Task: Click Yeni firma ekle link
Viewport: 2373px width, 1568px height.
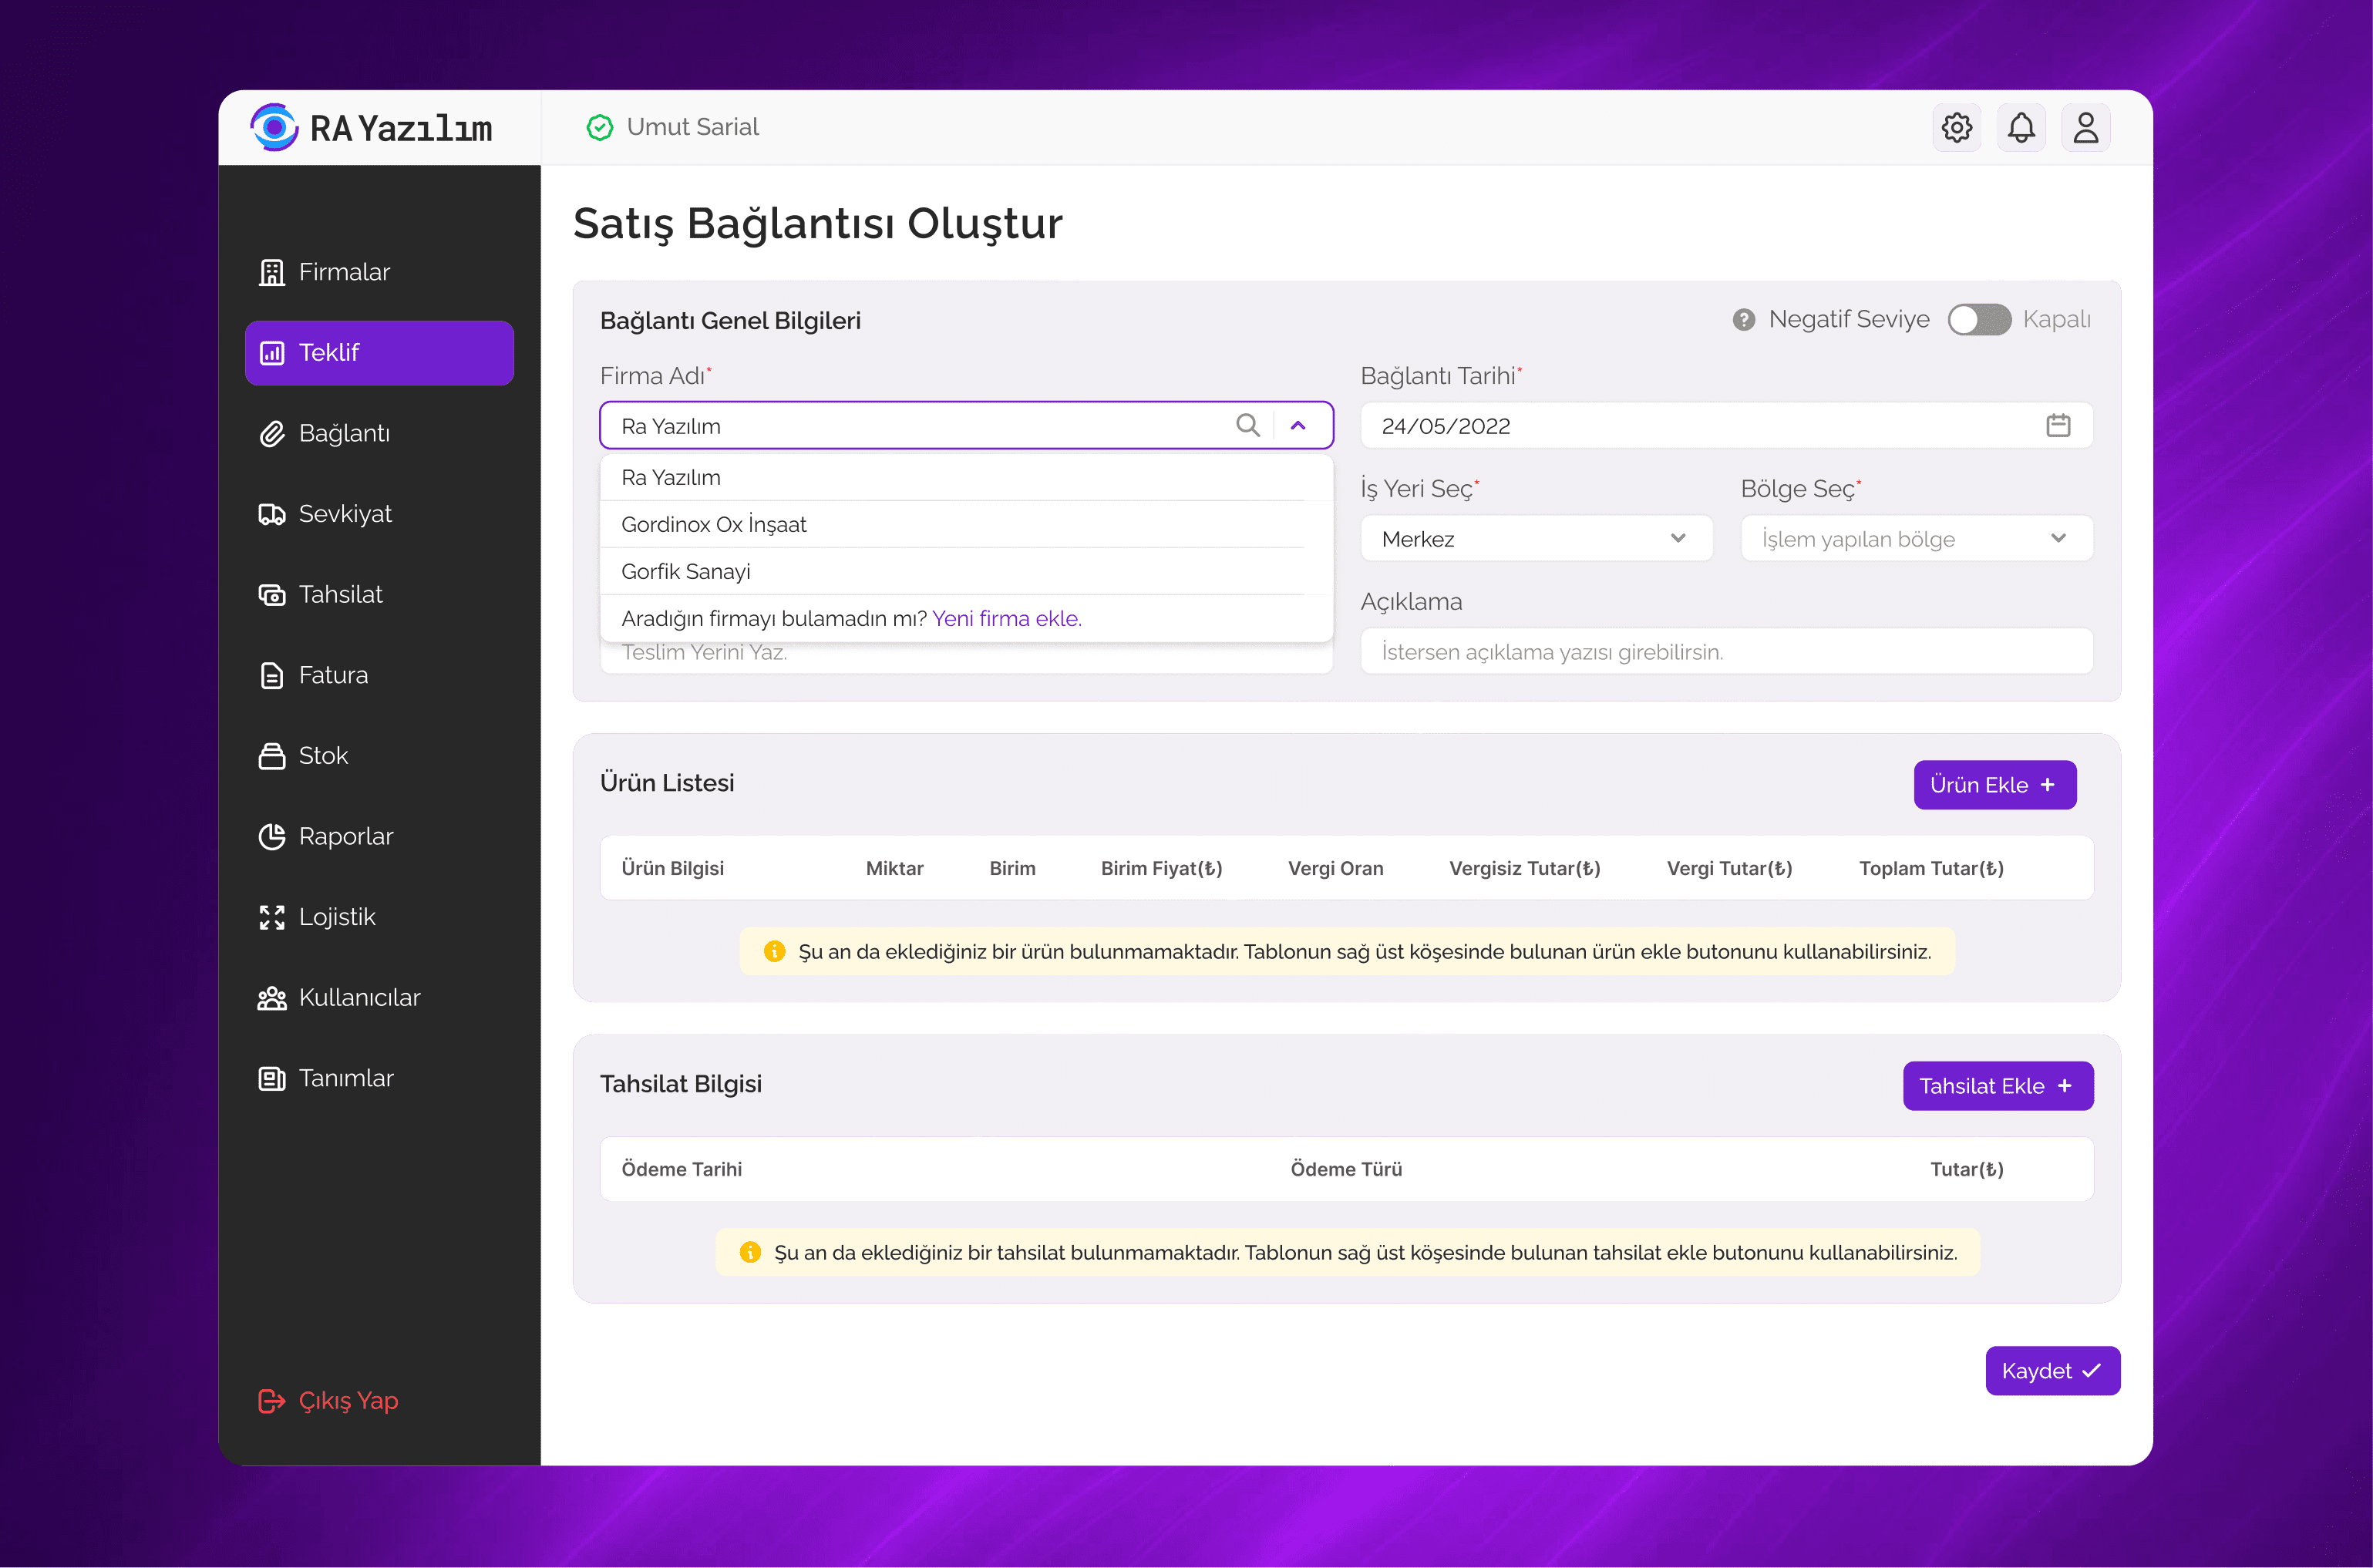Action: click(x=1006, y=619)
